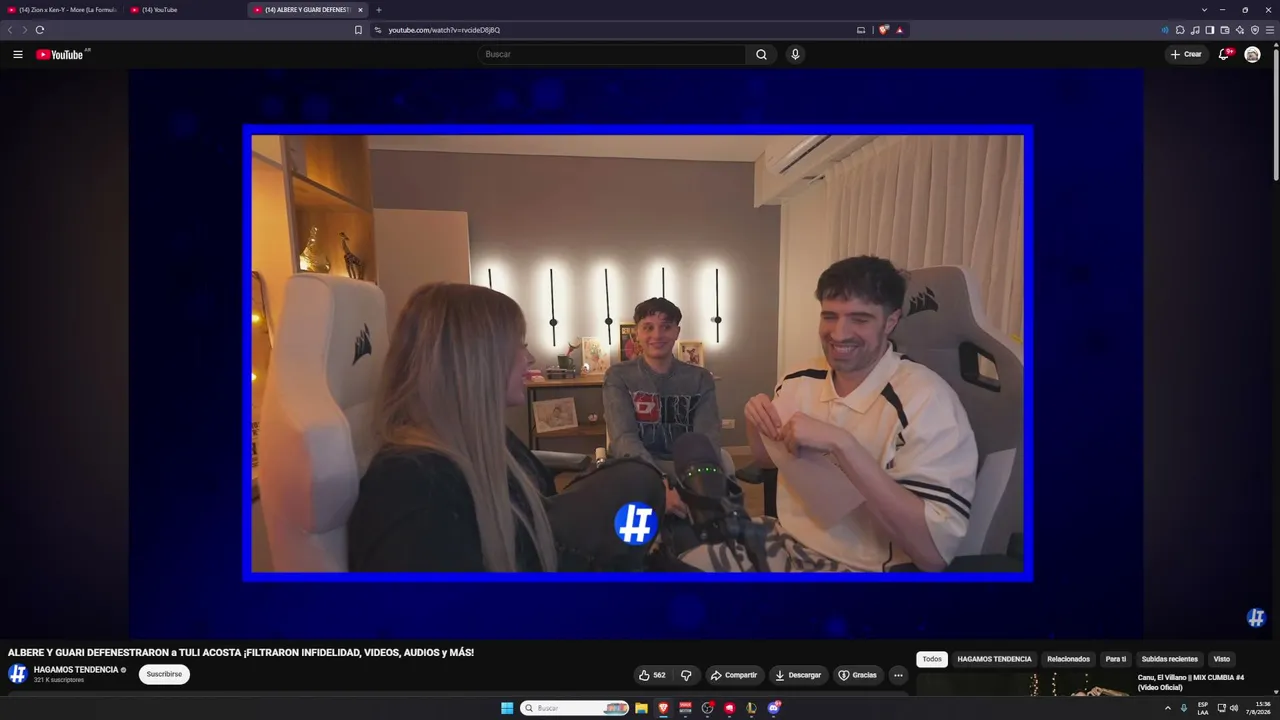This screenshot has height=720, width=1280.
Task: Open the browser main menu
Action: [1270, 30]
